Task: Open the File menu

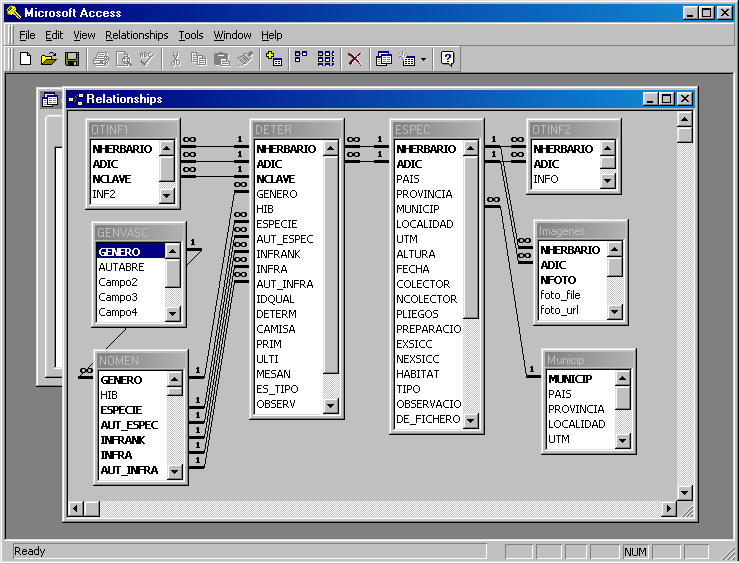Action: [x=27, y=35]
